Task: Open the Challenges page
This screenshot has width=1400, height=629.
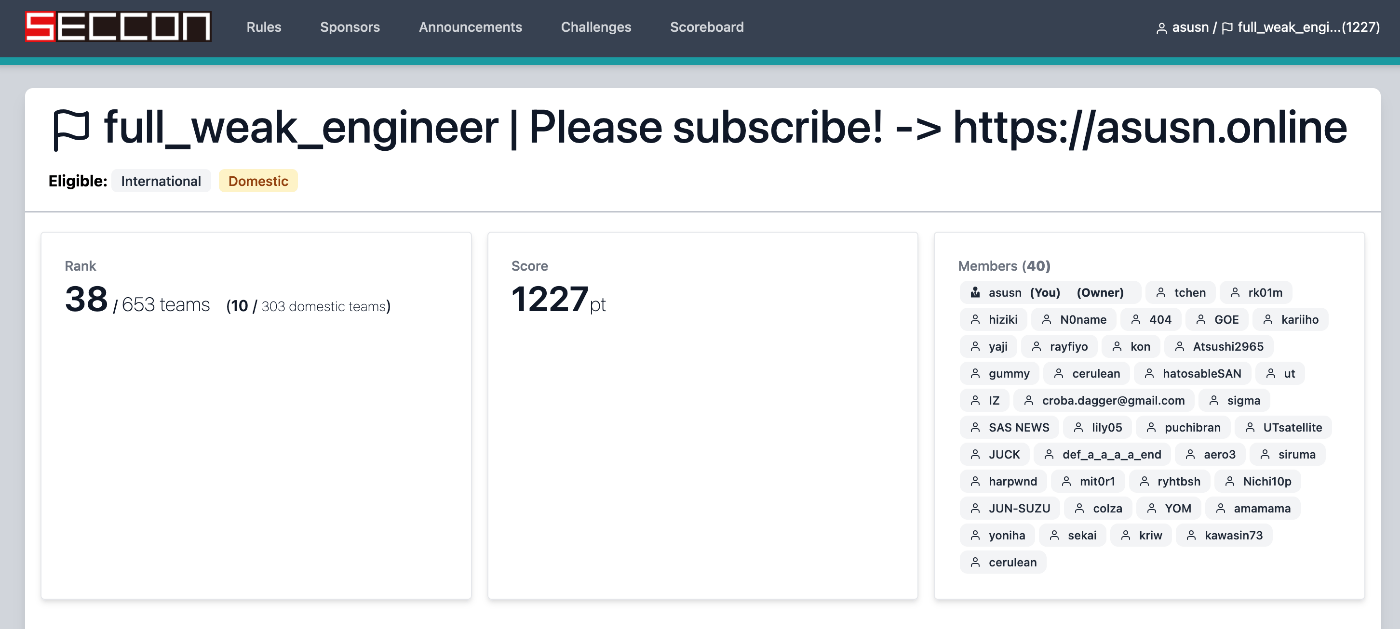Action: [596, 27]
